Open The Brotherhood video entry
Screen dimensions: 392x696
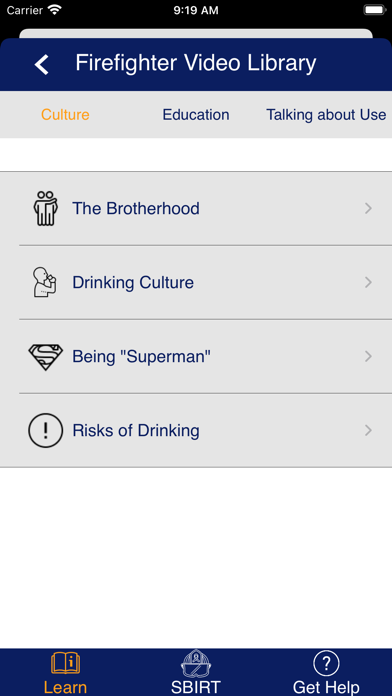coord(196,208)
